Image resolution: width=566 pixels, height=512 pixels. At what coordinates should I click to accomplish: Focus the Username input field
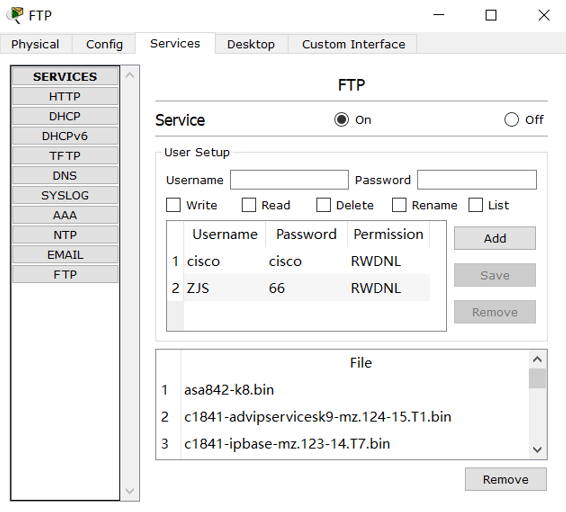(x=289, y=180)
